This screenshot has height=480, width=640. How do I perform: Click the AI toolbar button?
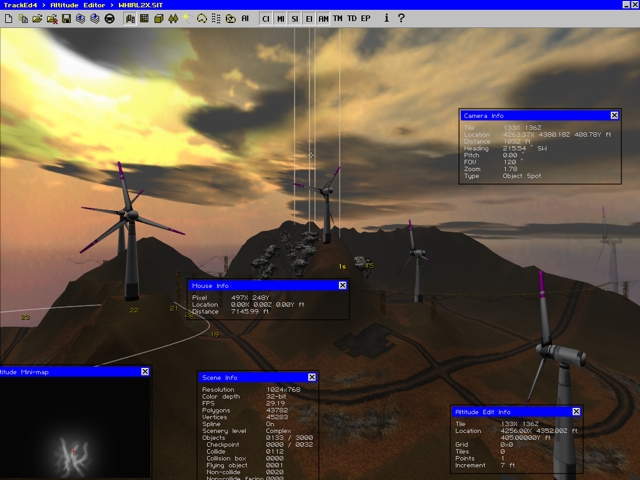click(245, 18)
